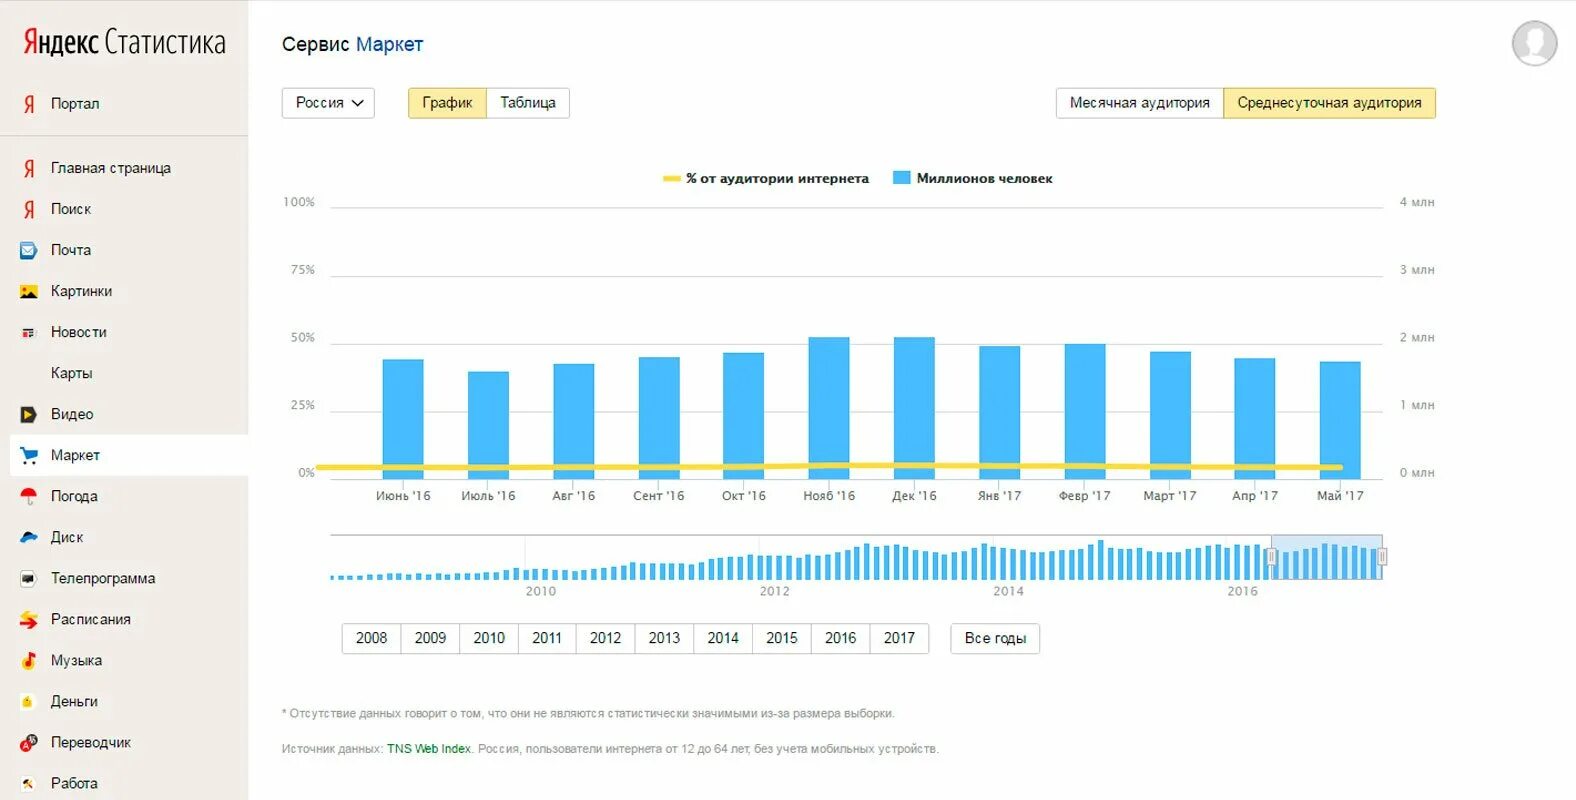
Task: Open the user profile avatar
Action: click(1534, 43)
